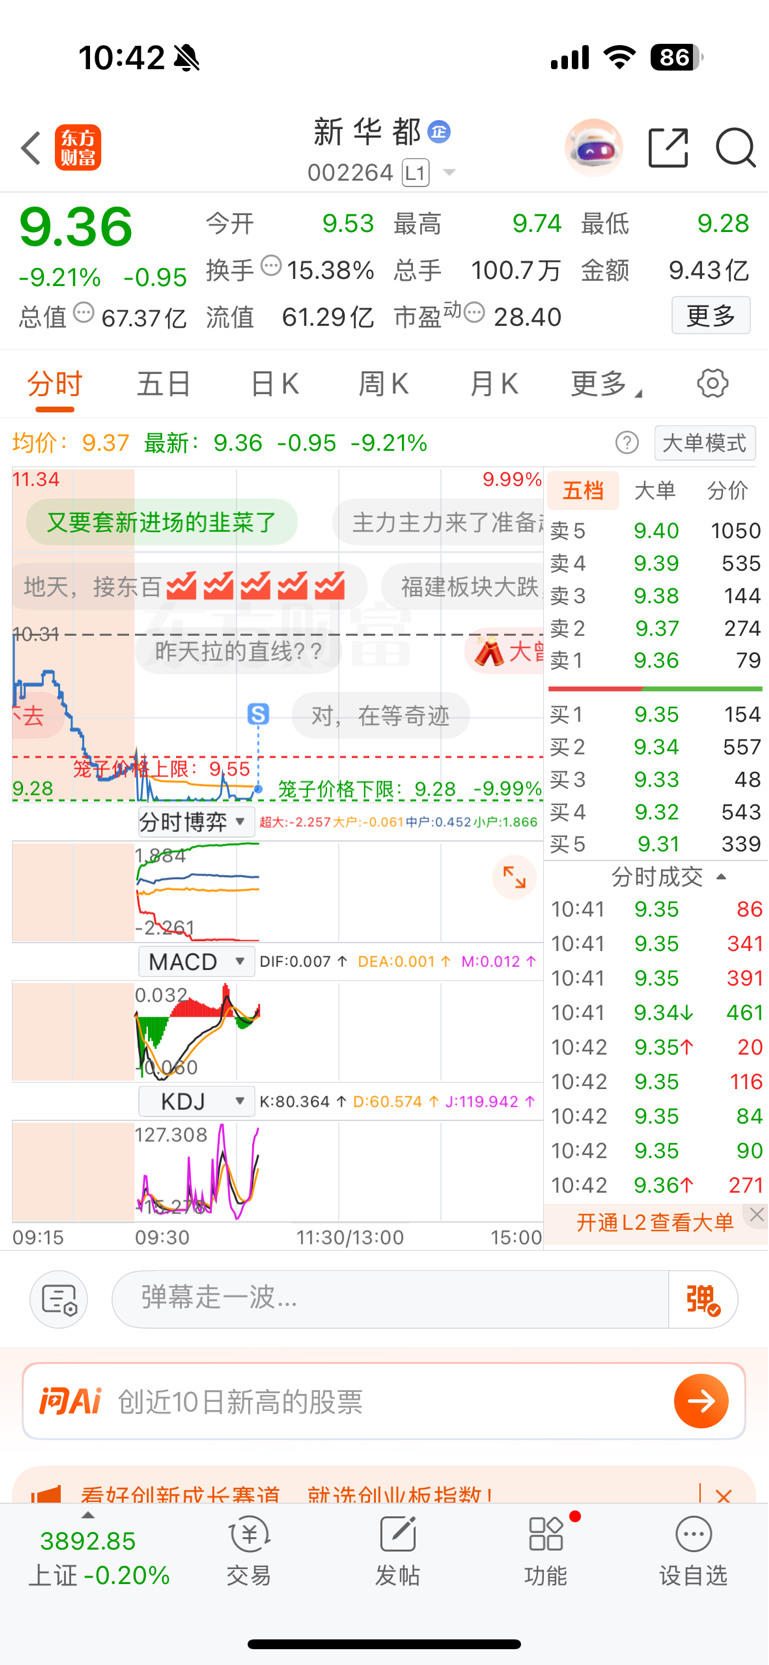Close the 开通L2查看大单 banner
Image resolution: width=769 pixels, height=1665 pixels.
coord(757,1215)
